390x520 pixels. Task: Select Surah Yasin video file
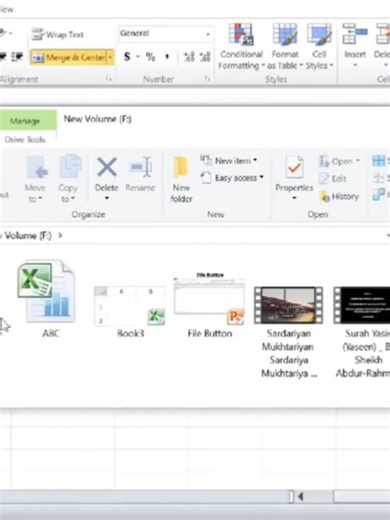pyautogui.click(x=363, y=332)
